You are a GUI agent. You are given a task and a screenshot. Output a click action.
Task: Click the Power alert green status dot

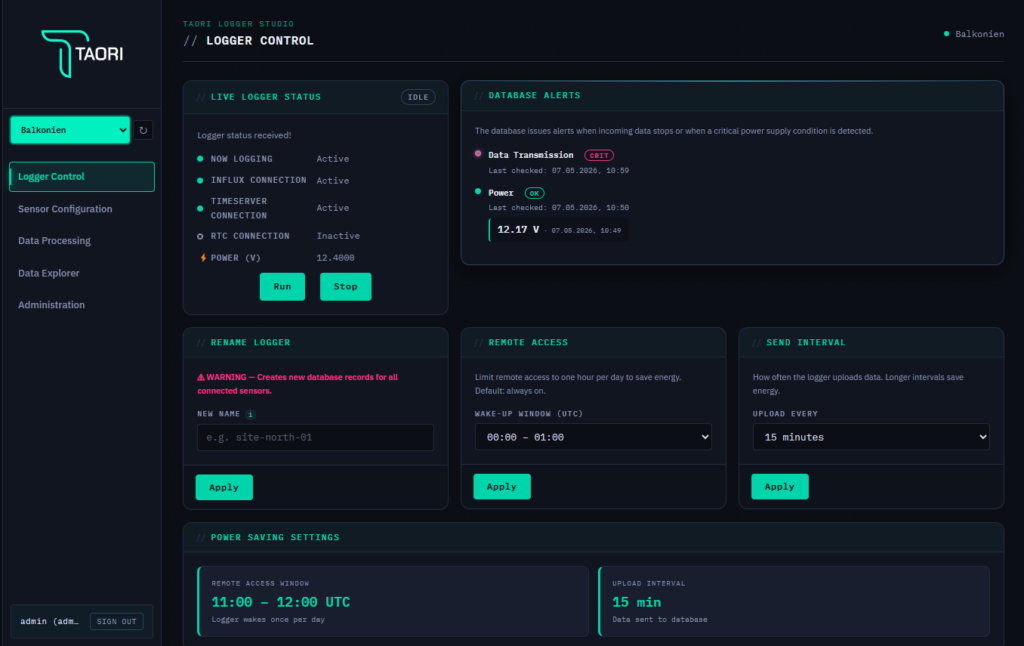[478, 191]
